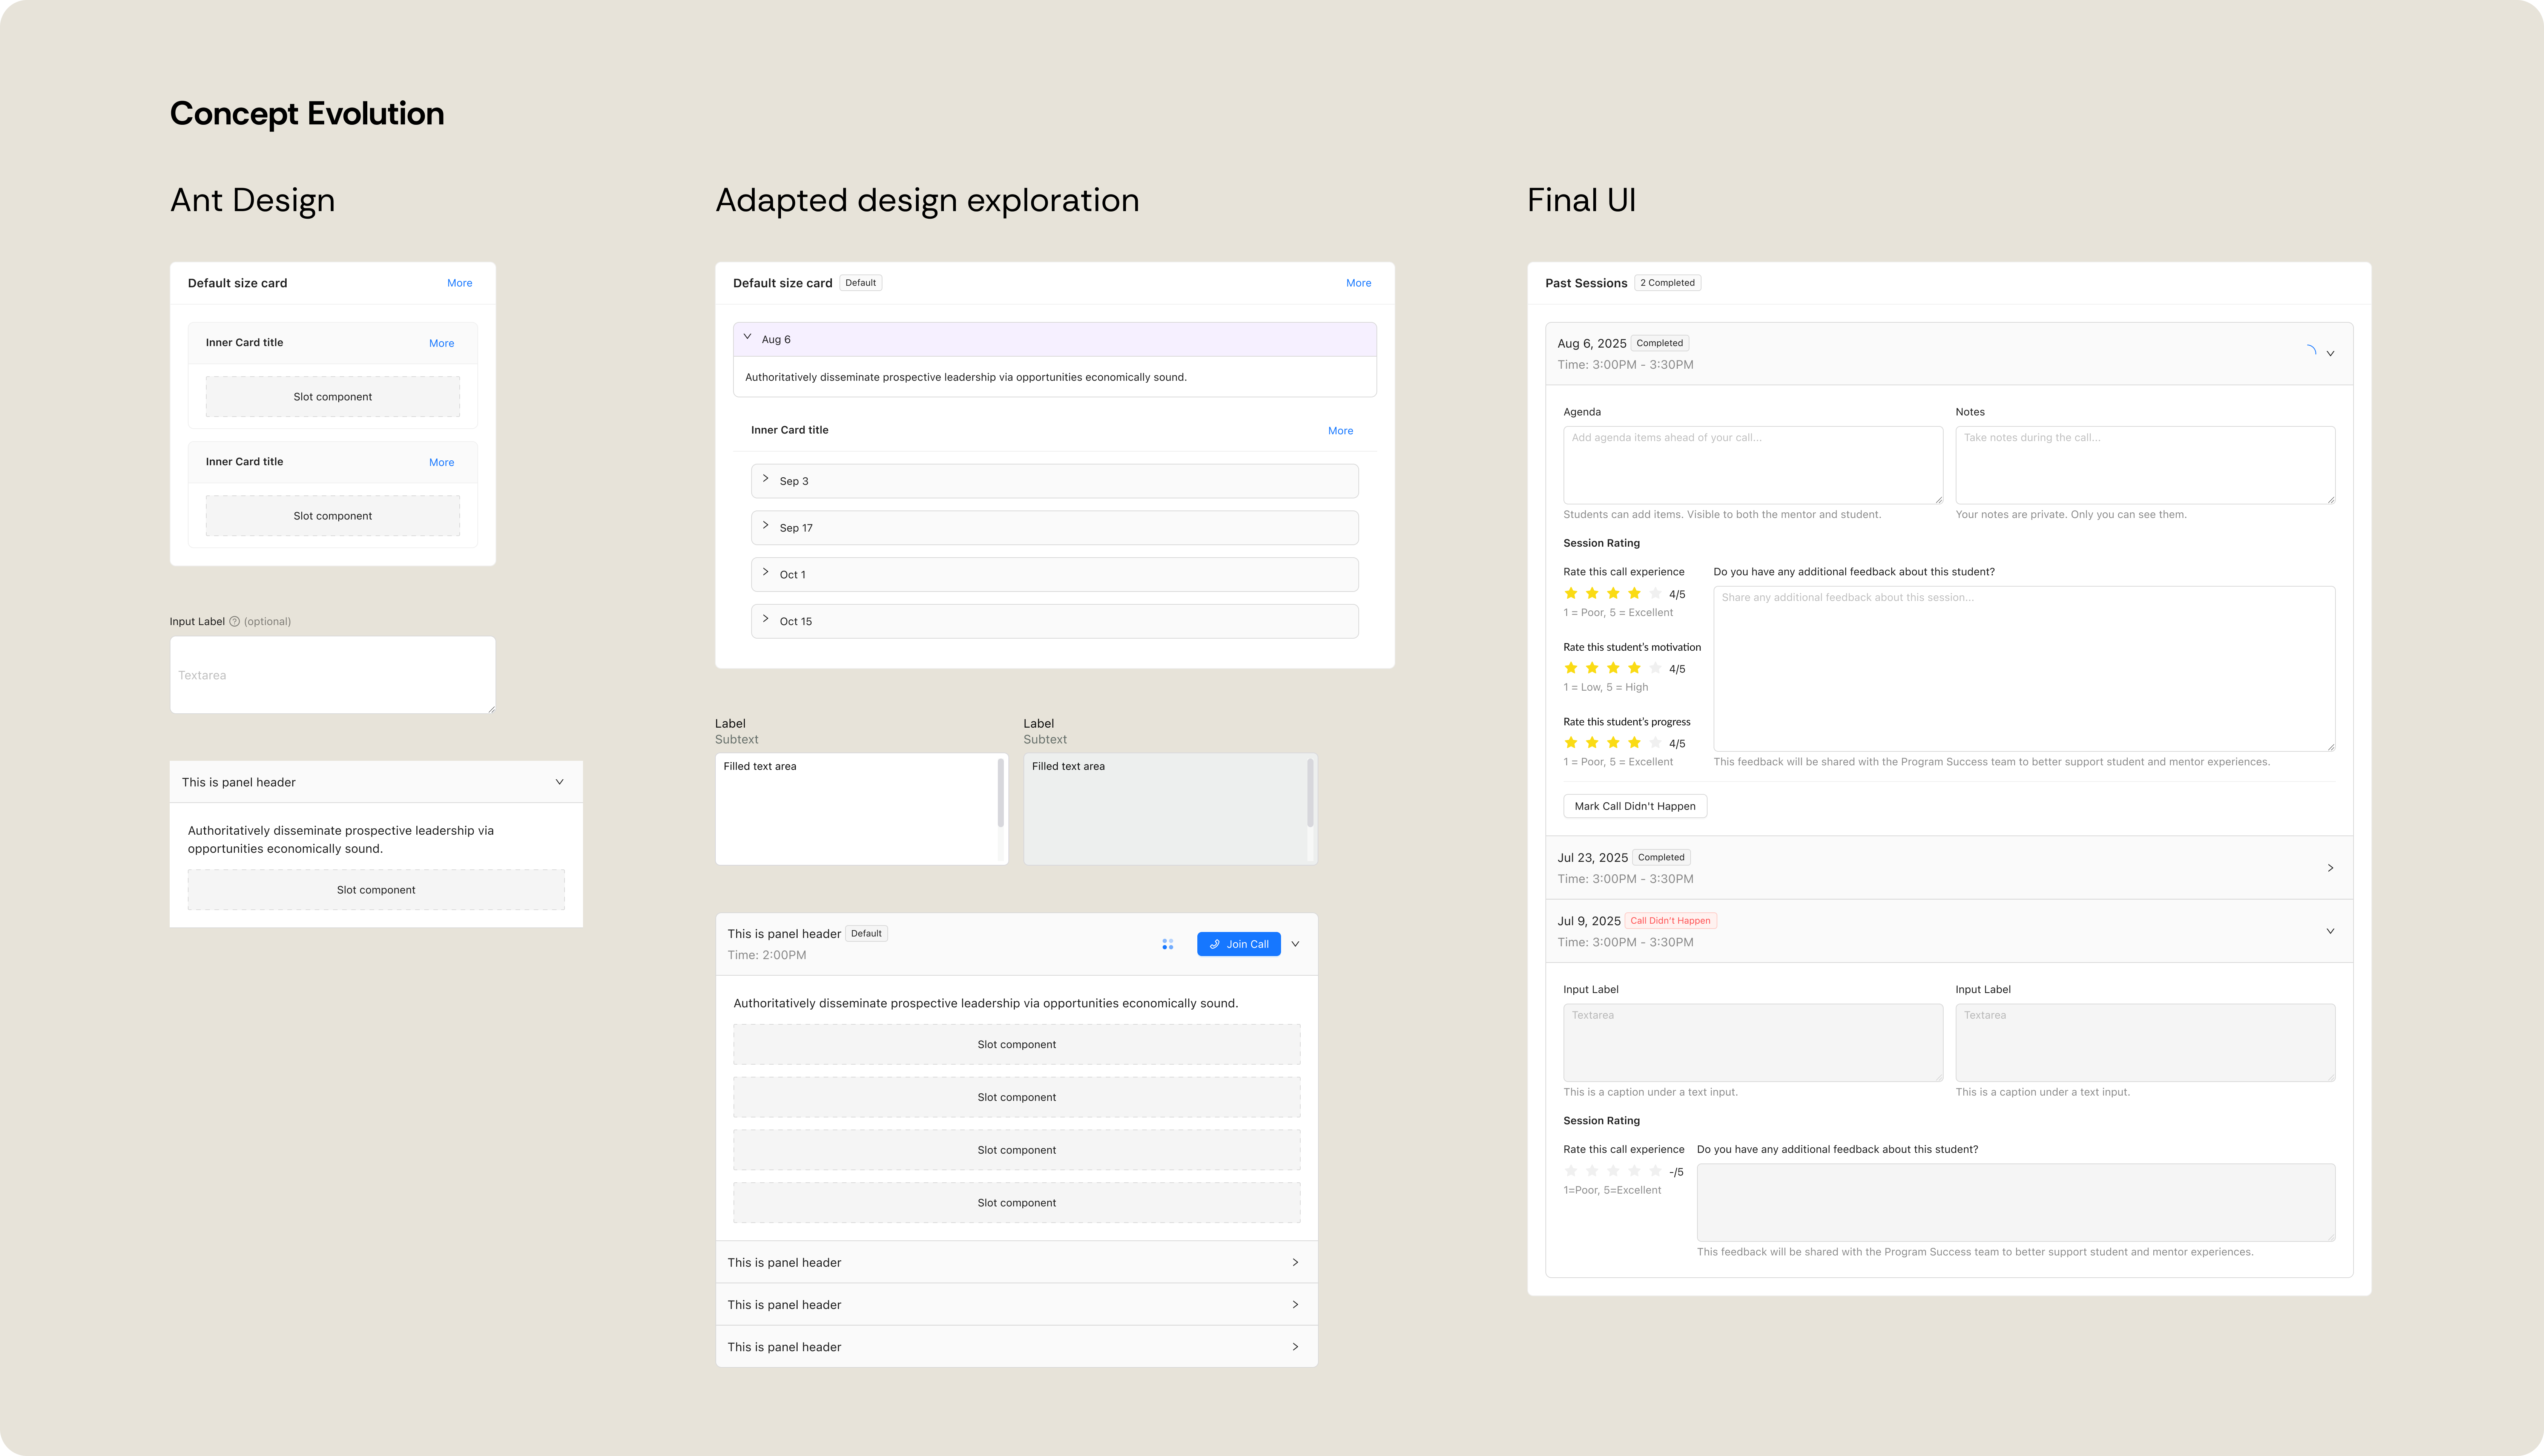
Task: Click the four-dot icon left of Join Call
Action: (1167, 944)
